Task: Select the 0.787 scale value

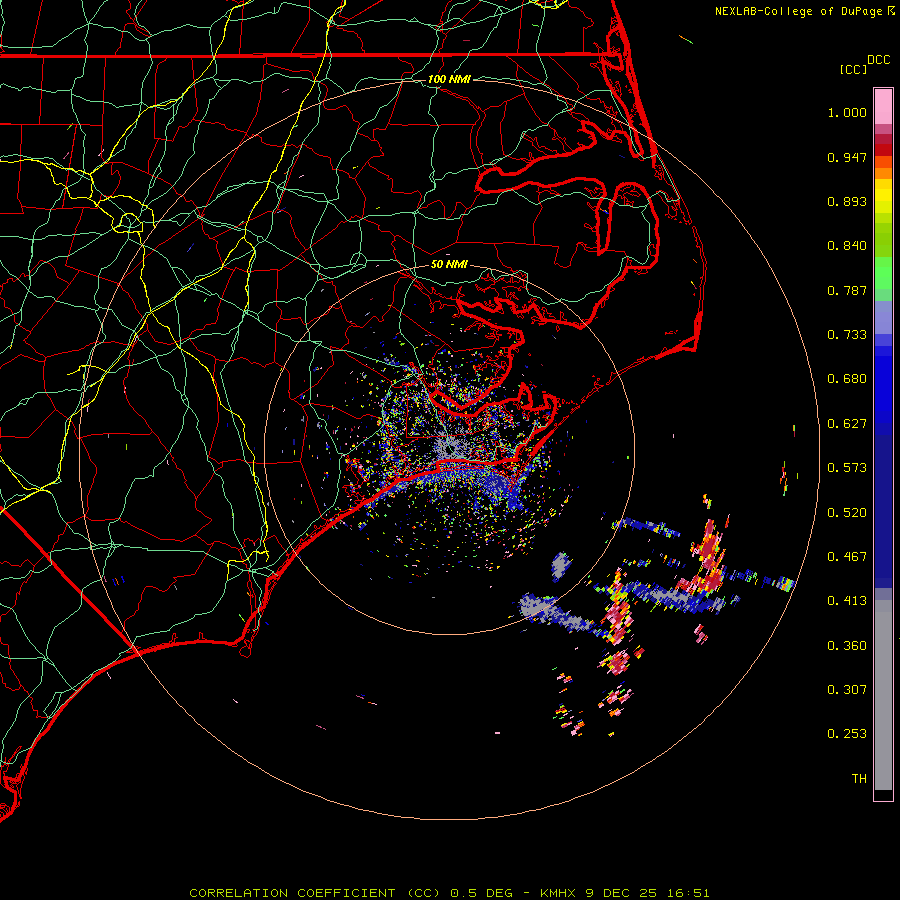Action: point(847,290)
